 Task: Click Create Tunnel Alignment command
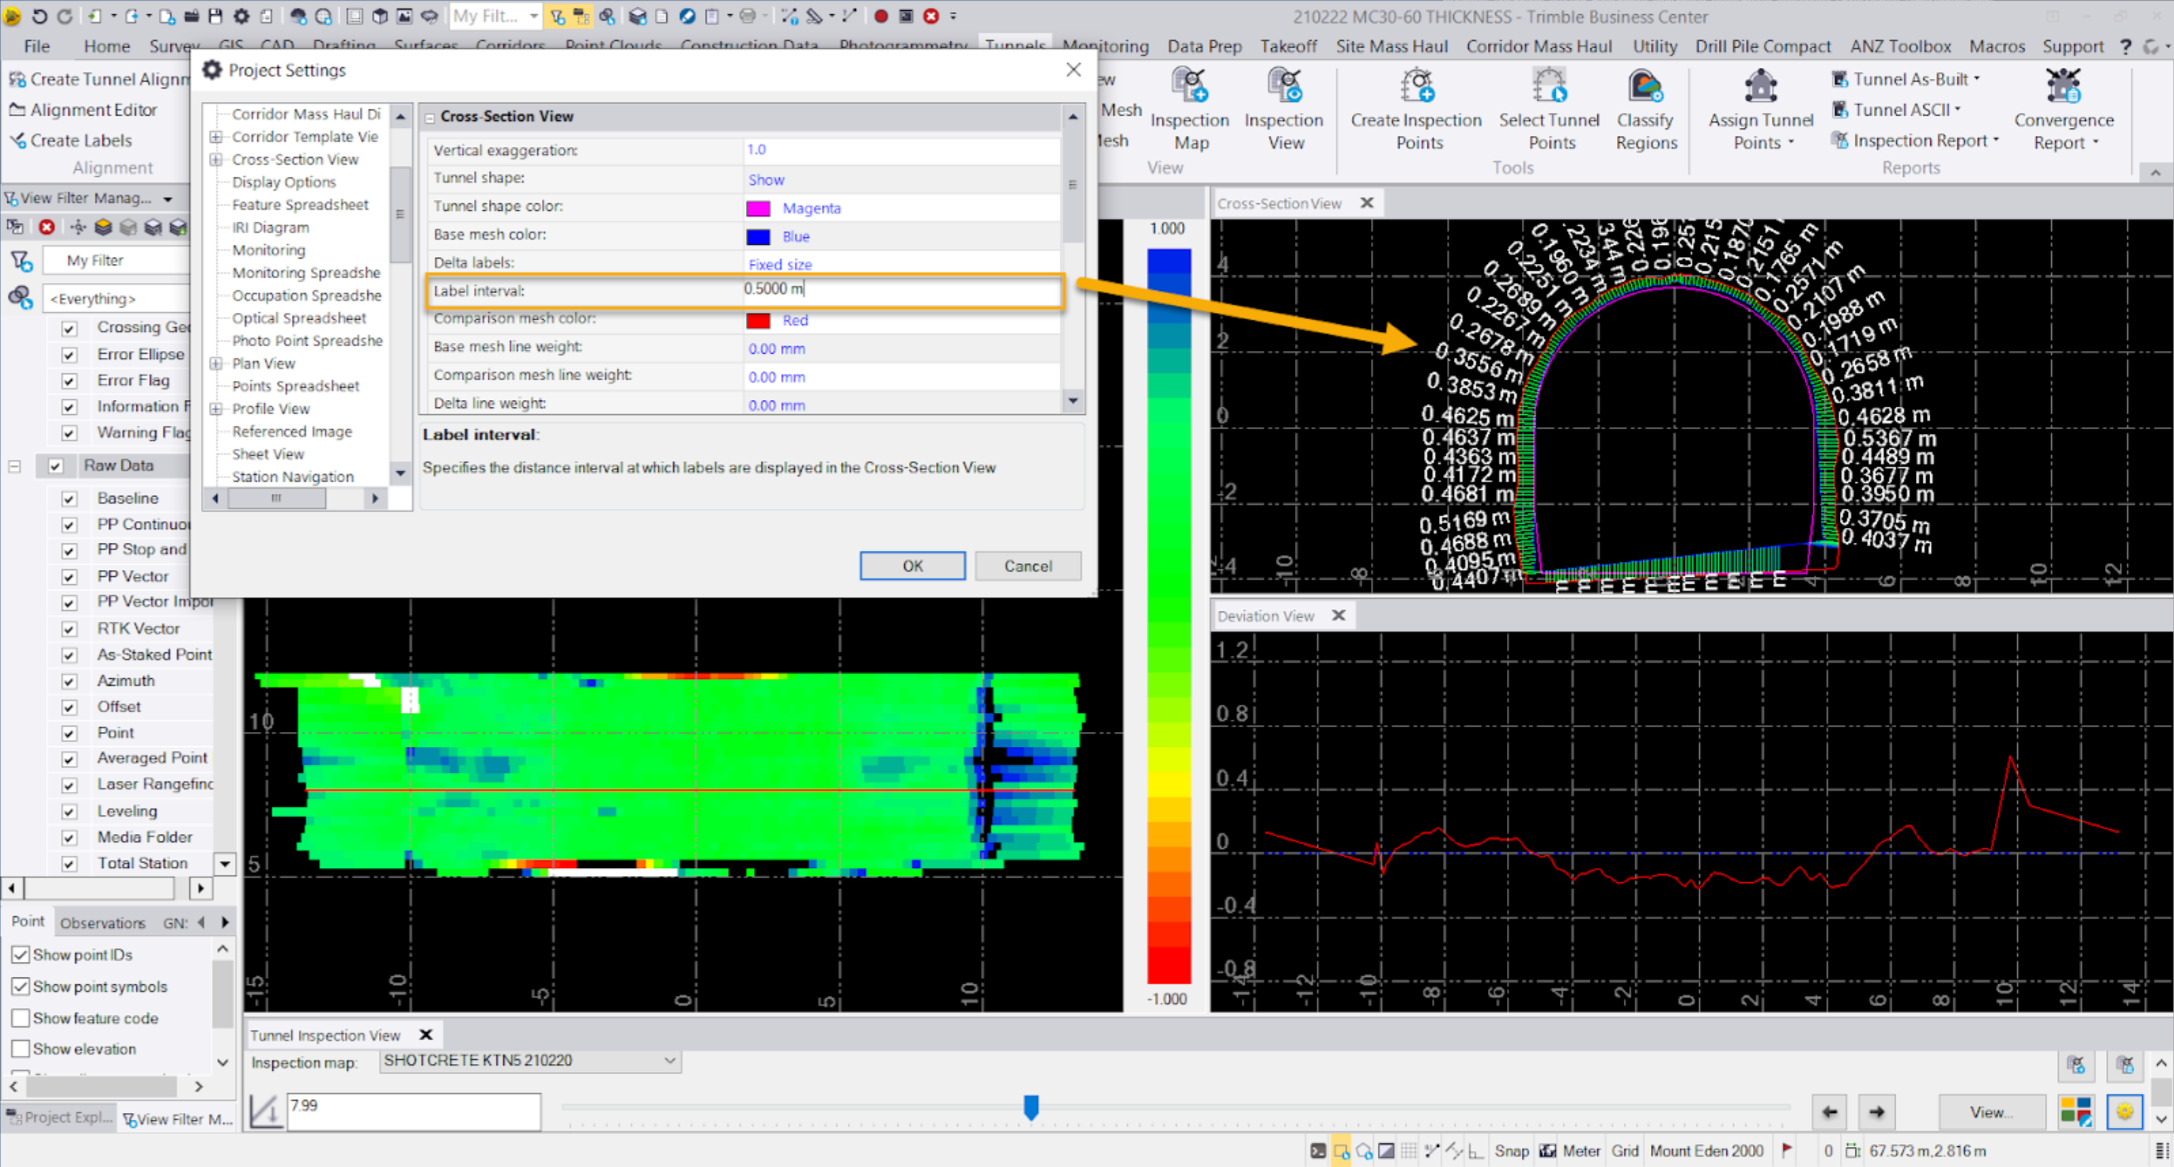(99, 79)
